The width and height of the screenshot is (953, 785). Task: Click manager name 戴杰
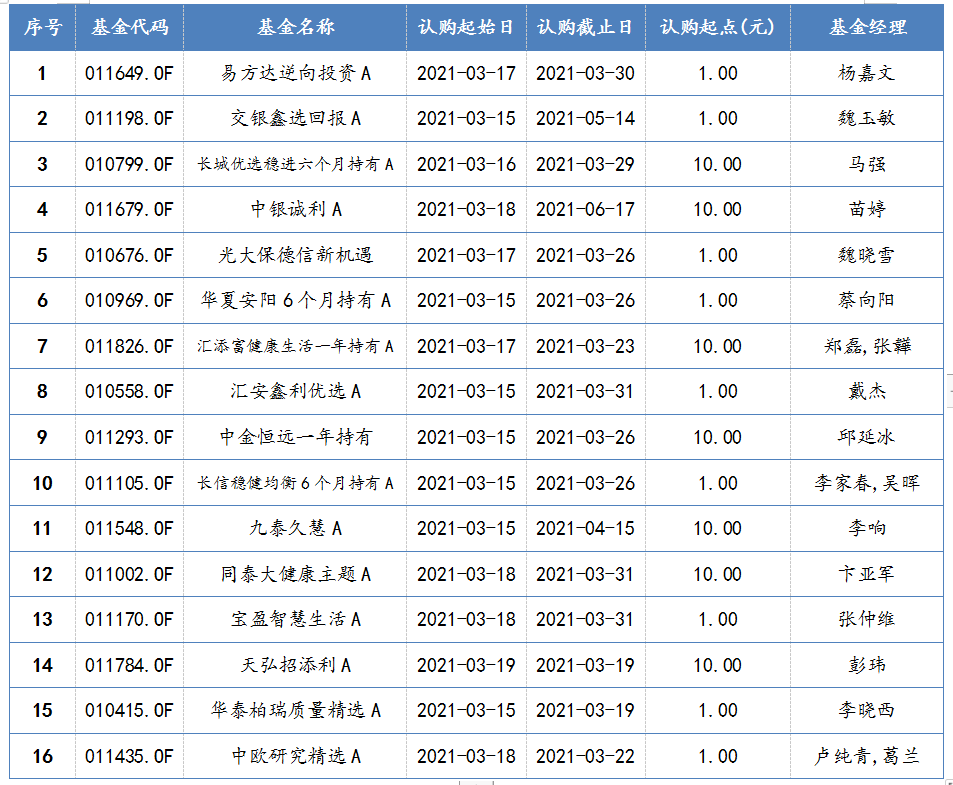(867, 391)
